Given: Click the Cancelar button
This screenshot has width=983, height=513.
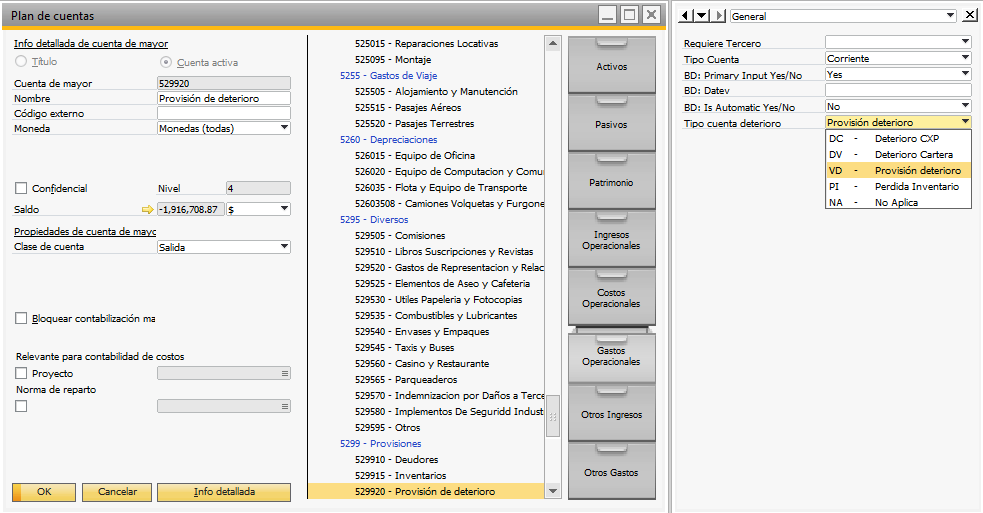Looking at the screenshot, I should coord(117,492).
